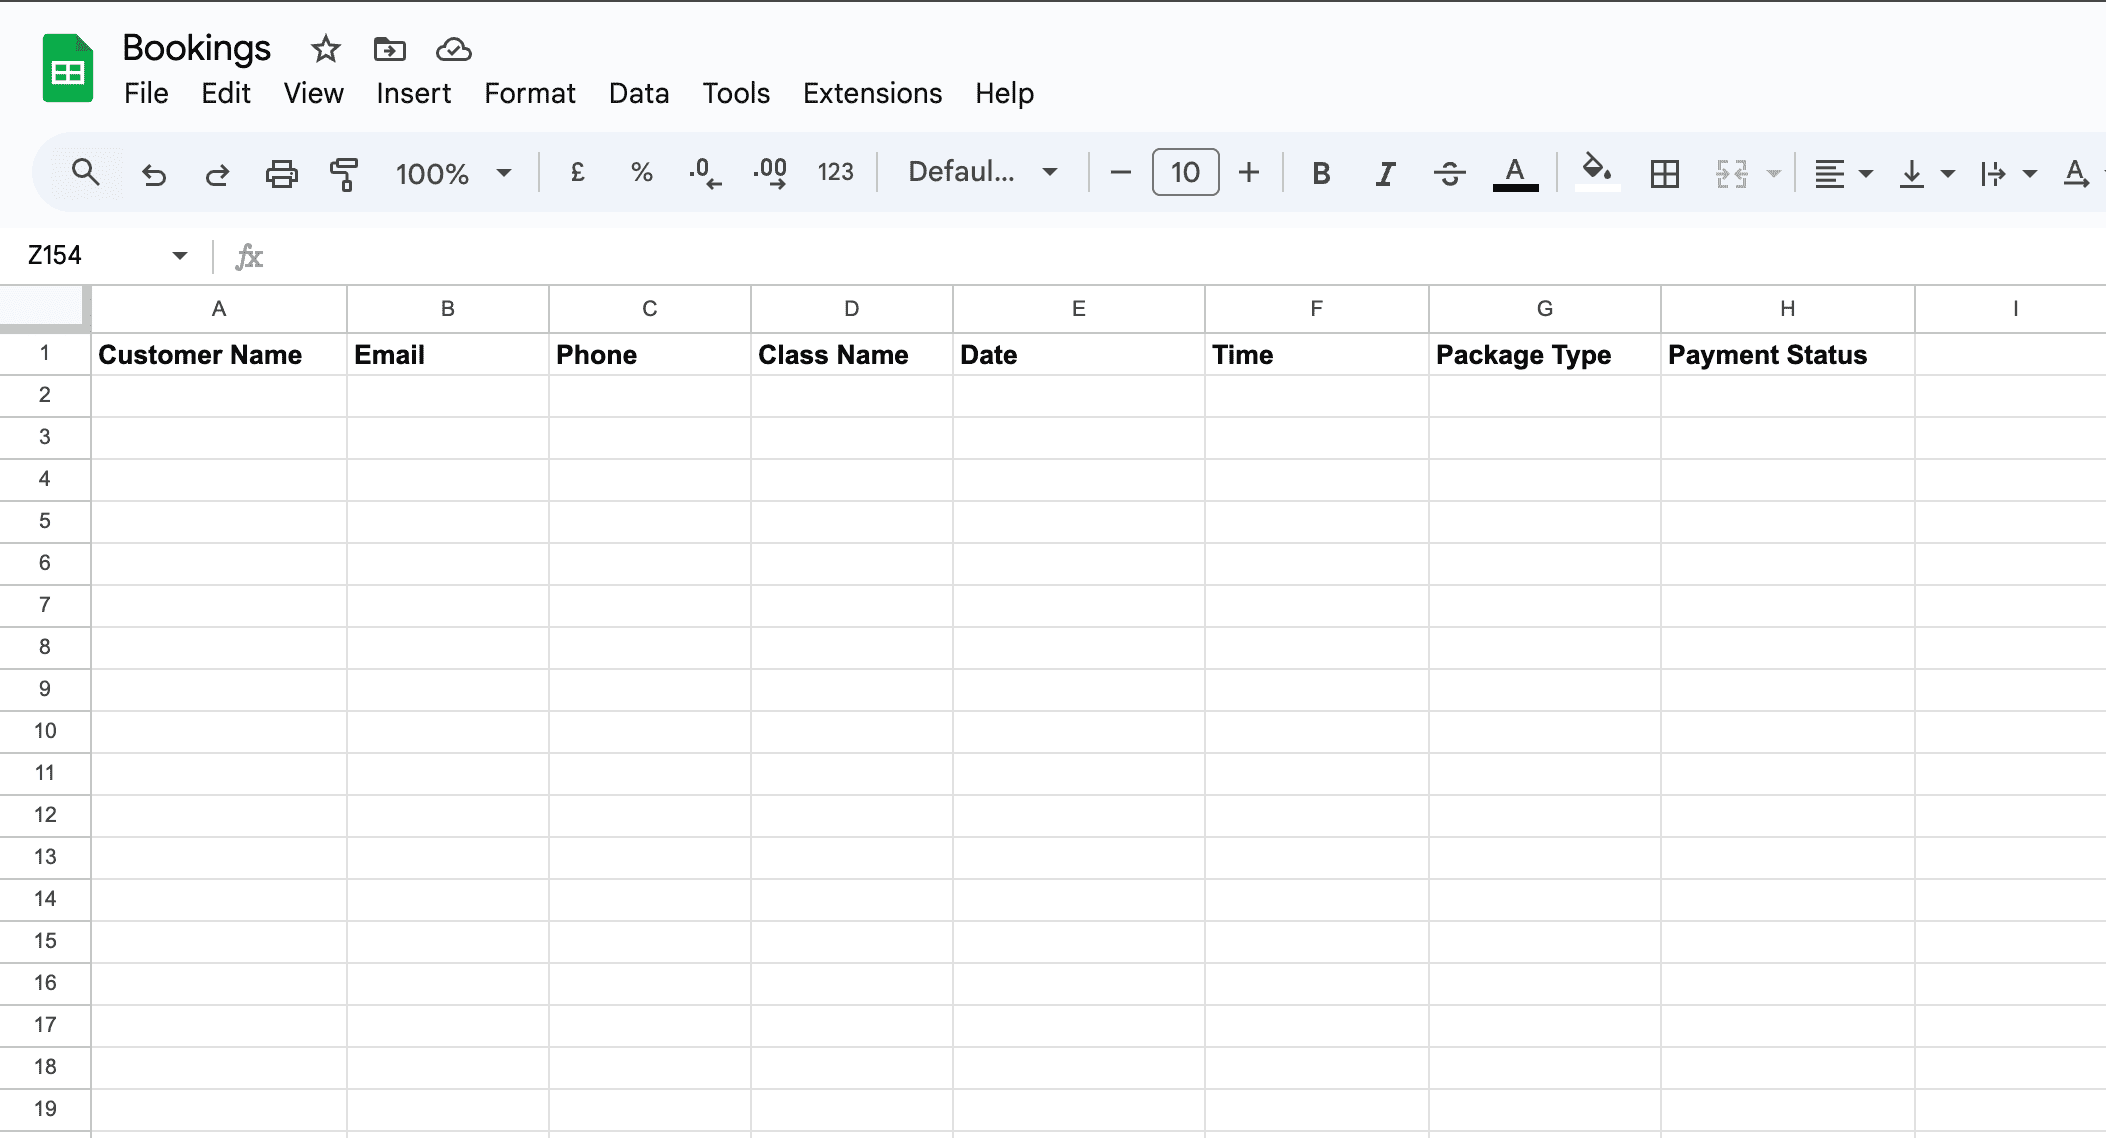Expand the name box dropdown
2106x1138 pixels.
tap(178, 256)
